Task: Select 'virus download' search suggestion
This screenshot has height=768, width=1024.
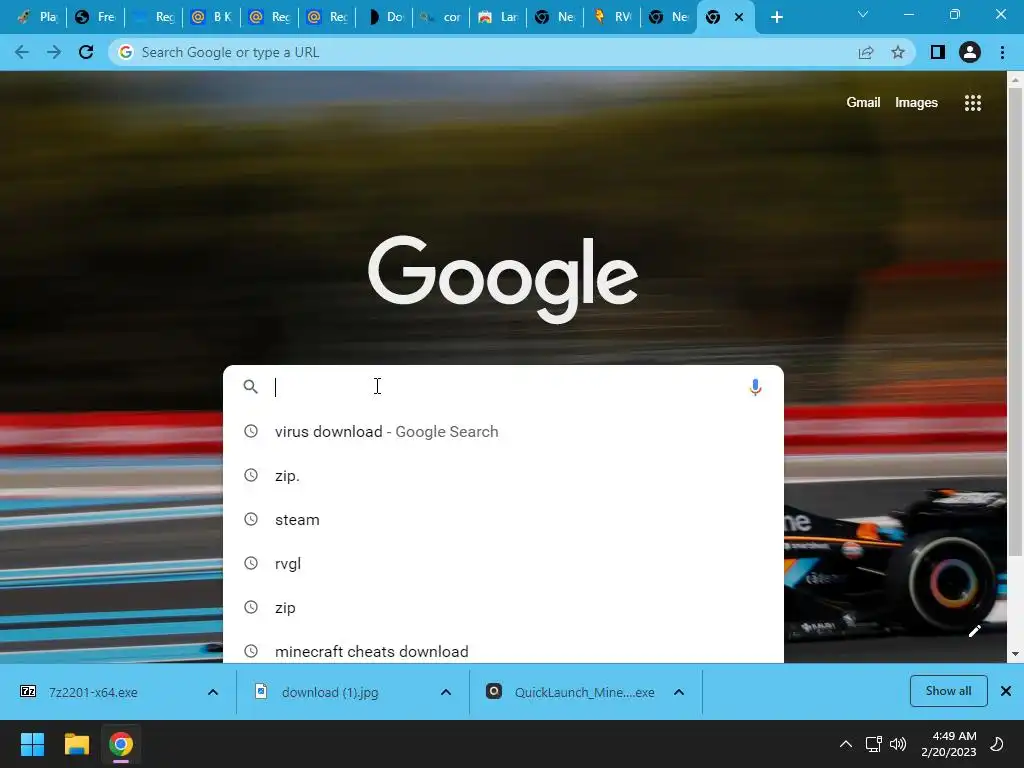Action: (x=503, y=432)
